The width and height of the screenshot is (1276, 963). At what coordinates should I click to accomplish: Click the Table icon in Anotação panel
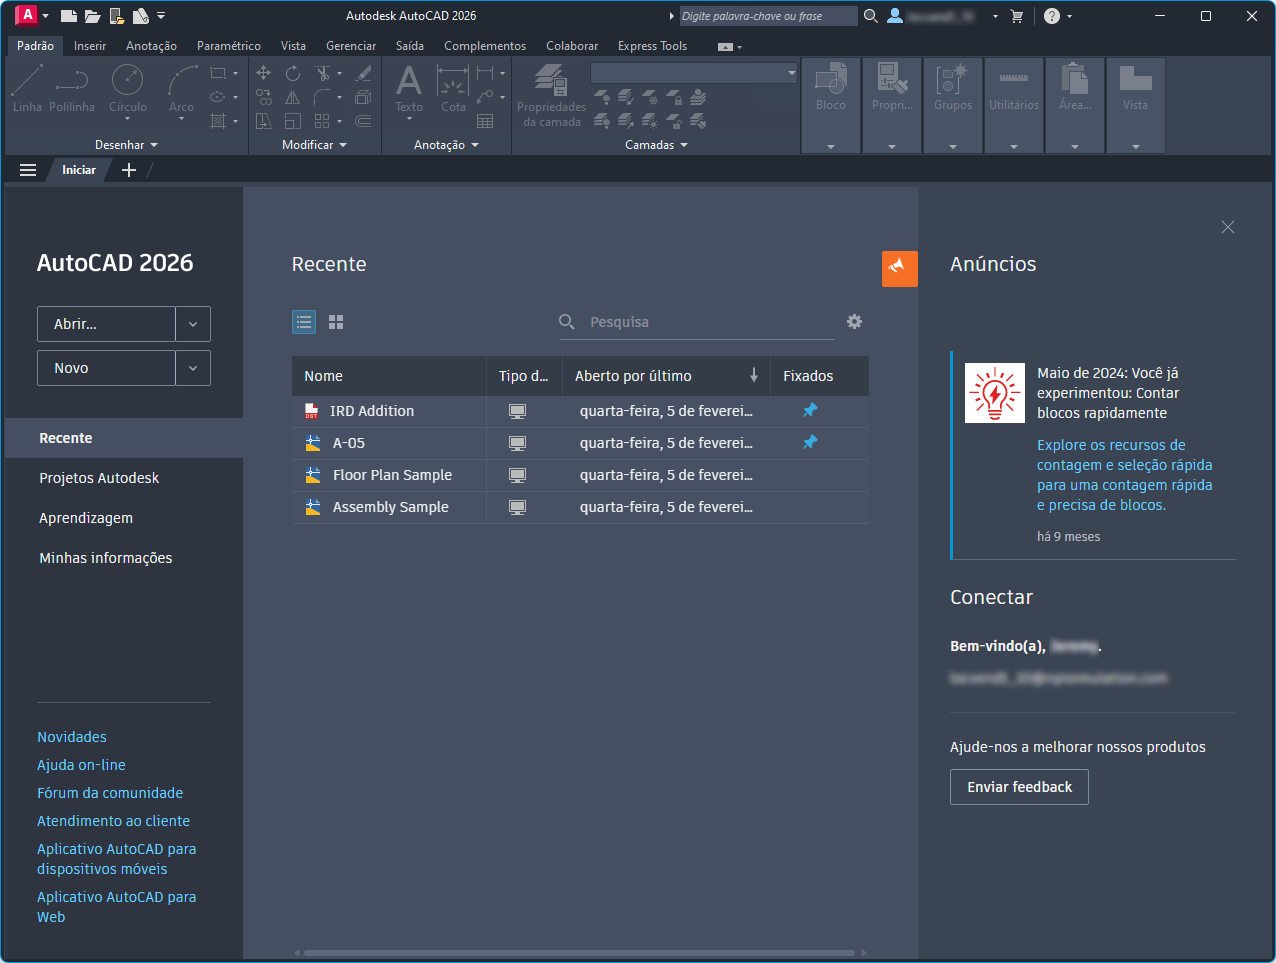click(485, 121)
